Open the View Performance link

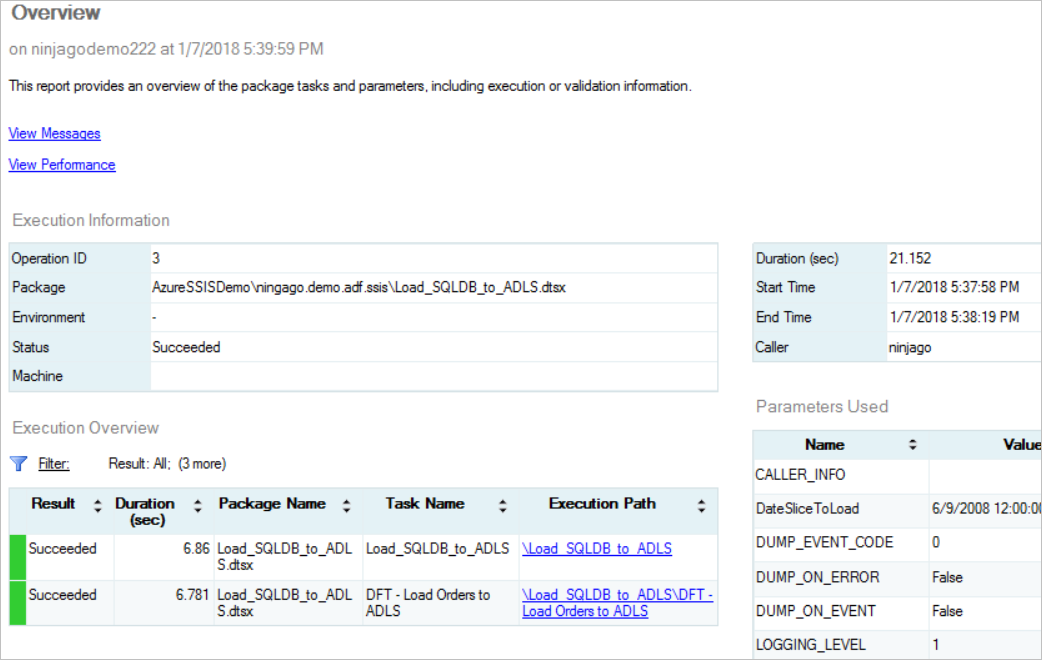62,165
